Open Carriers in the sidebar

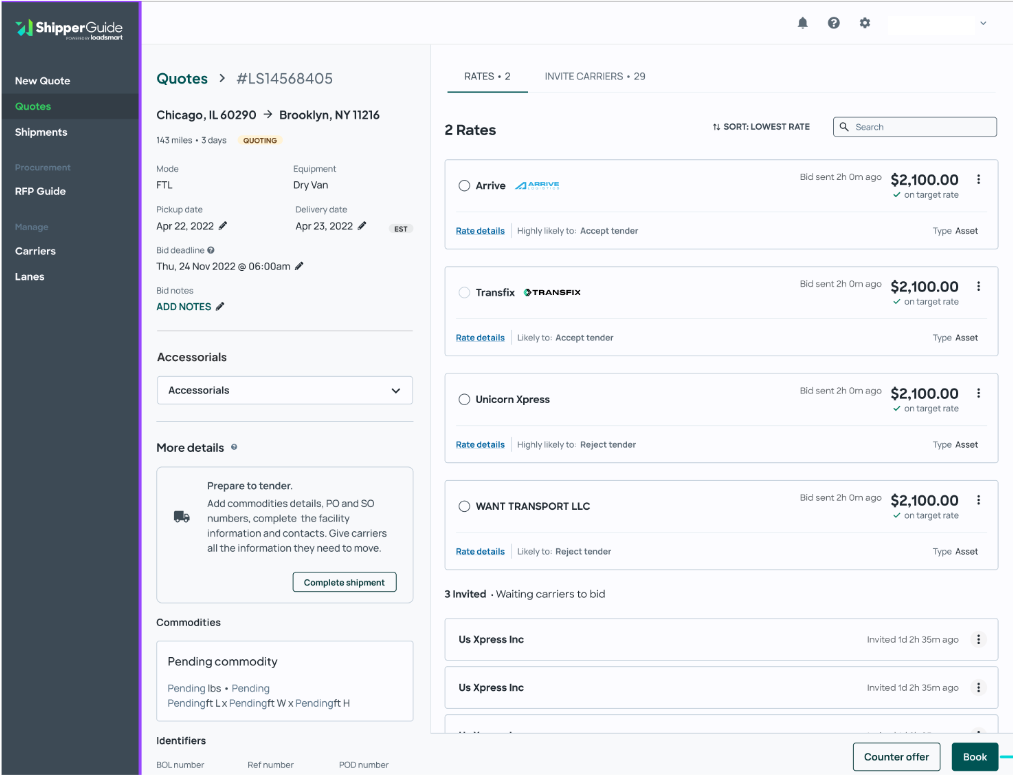(x=36, y=251)
